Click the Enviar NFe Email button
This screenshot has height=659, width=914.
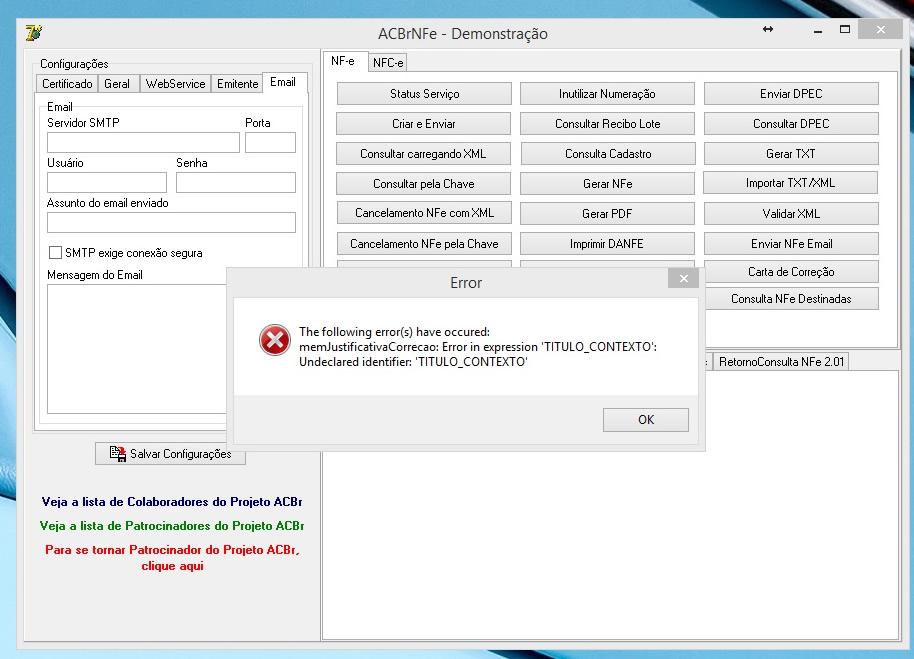click(x=791, y=244)
